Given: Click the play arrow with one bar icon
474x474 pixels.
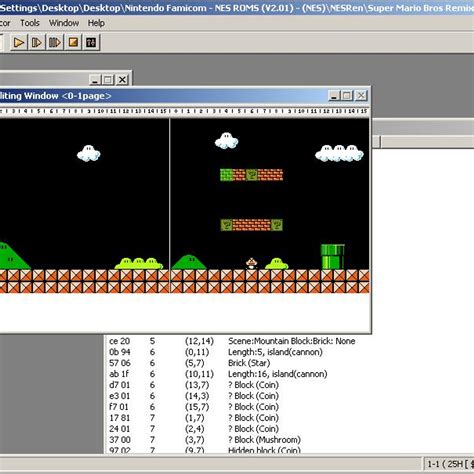Looking at the screenshot, I should pos(37,43).
